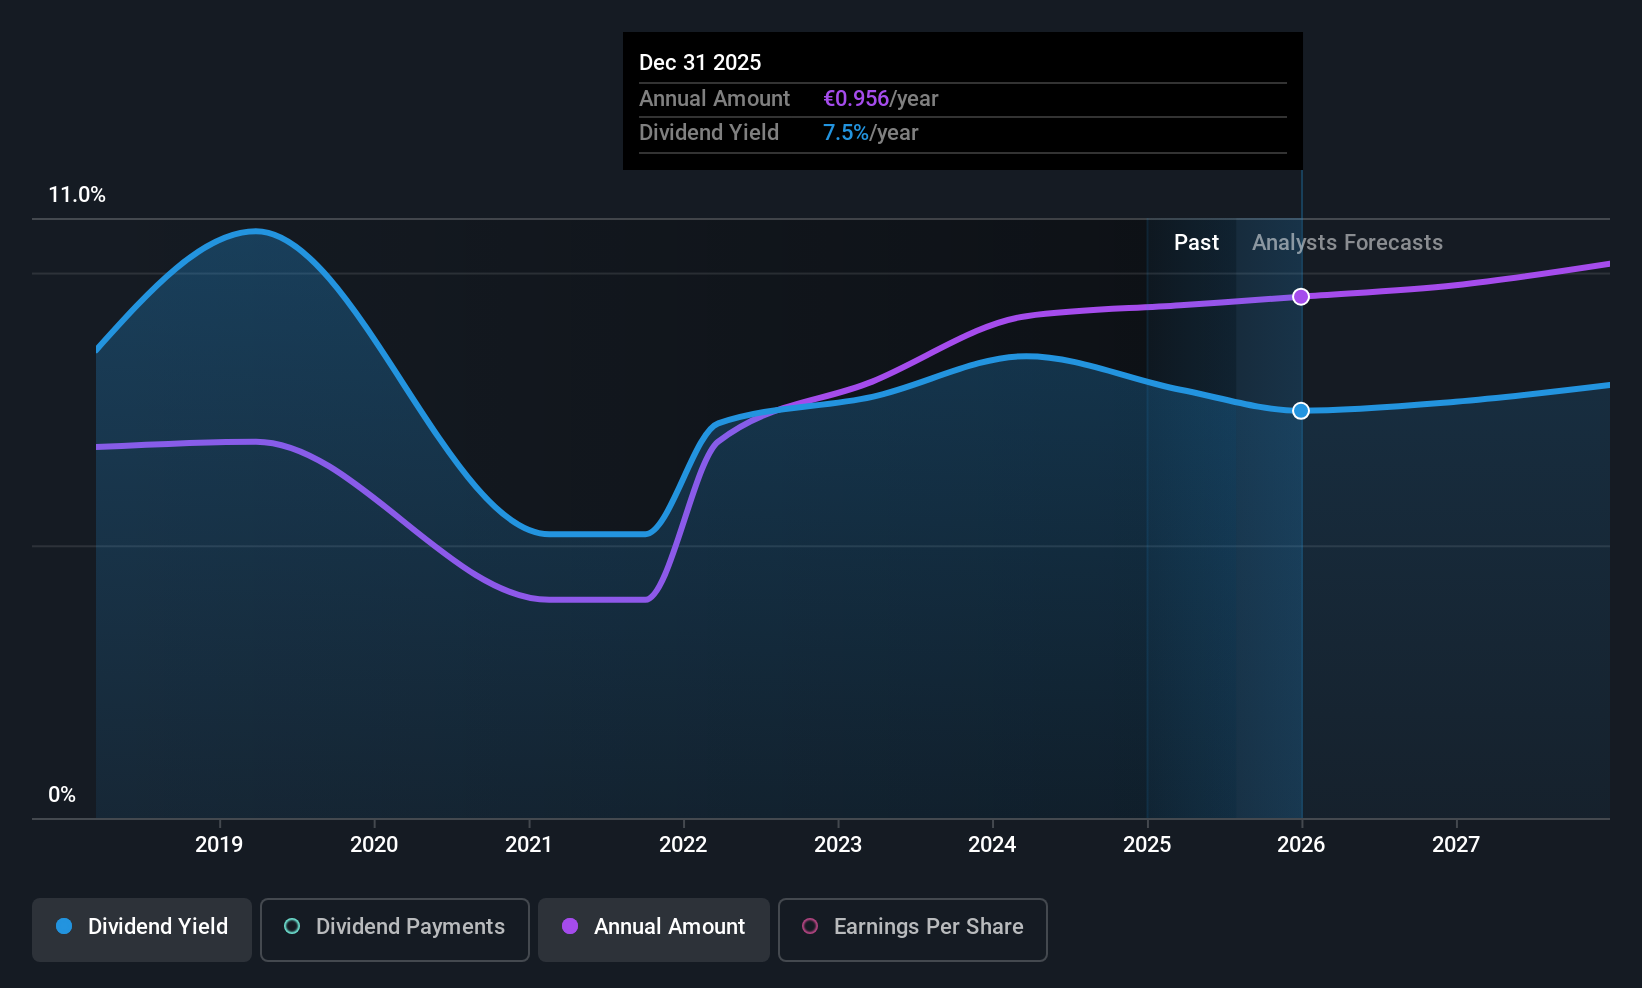Click the 2020 x-axis label
The height and width of the screenshot is (988, 1642).
click(x=374, y=845)
